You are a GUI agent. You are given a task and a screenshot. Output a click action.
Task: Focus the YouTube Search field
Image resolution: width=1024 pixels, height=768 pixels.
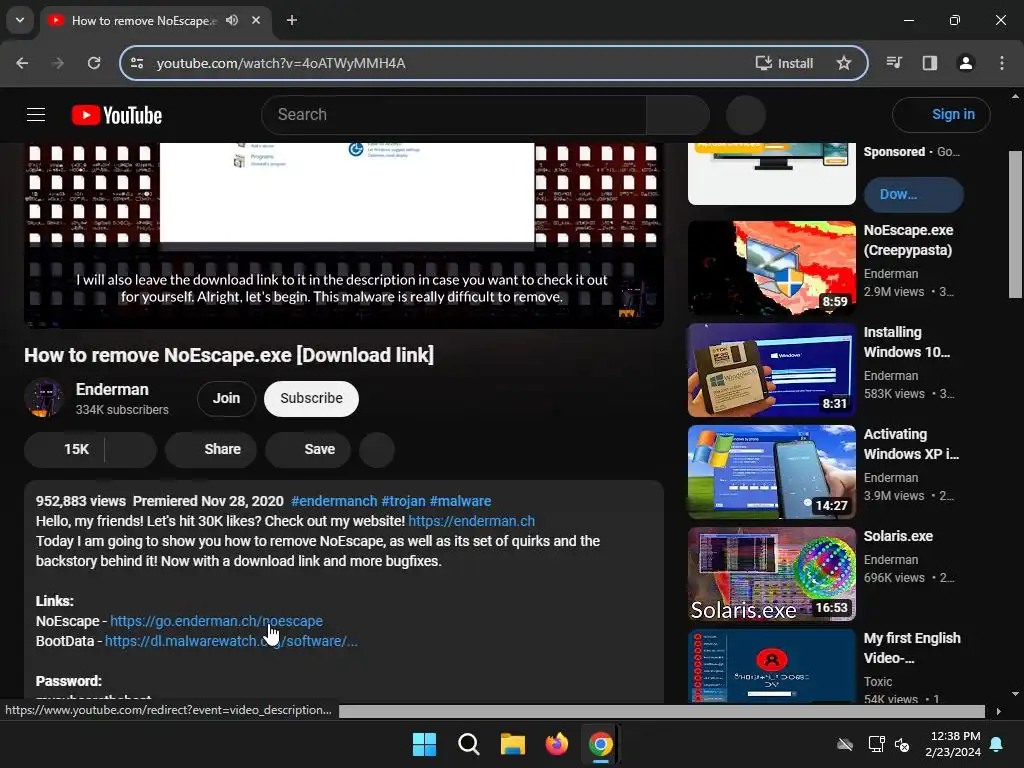pos(454,115)
